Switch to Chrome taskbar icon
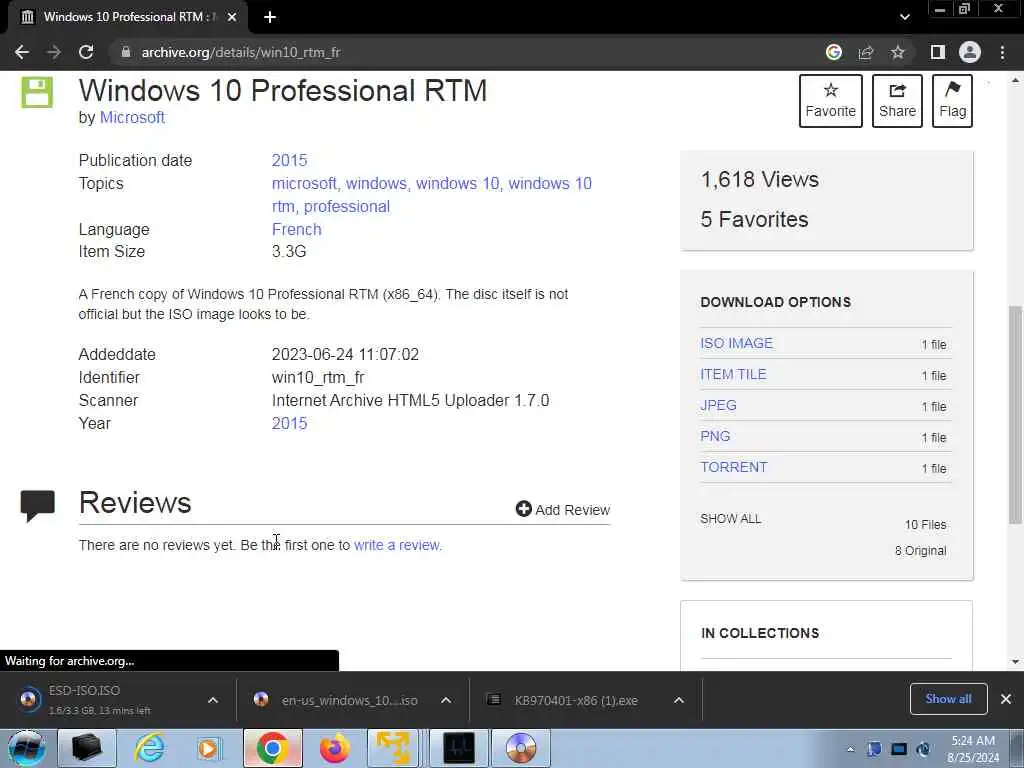1024x768 pixels. pos(273,748)
